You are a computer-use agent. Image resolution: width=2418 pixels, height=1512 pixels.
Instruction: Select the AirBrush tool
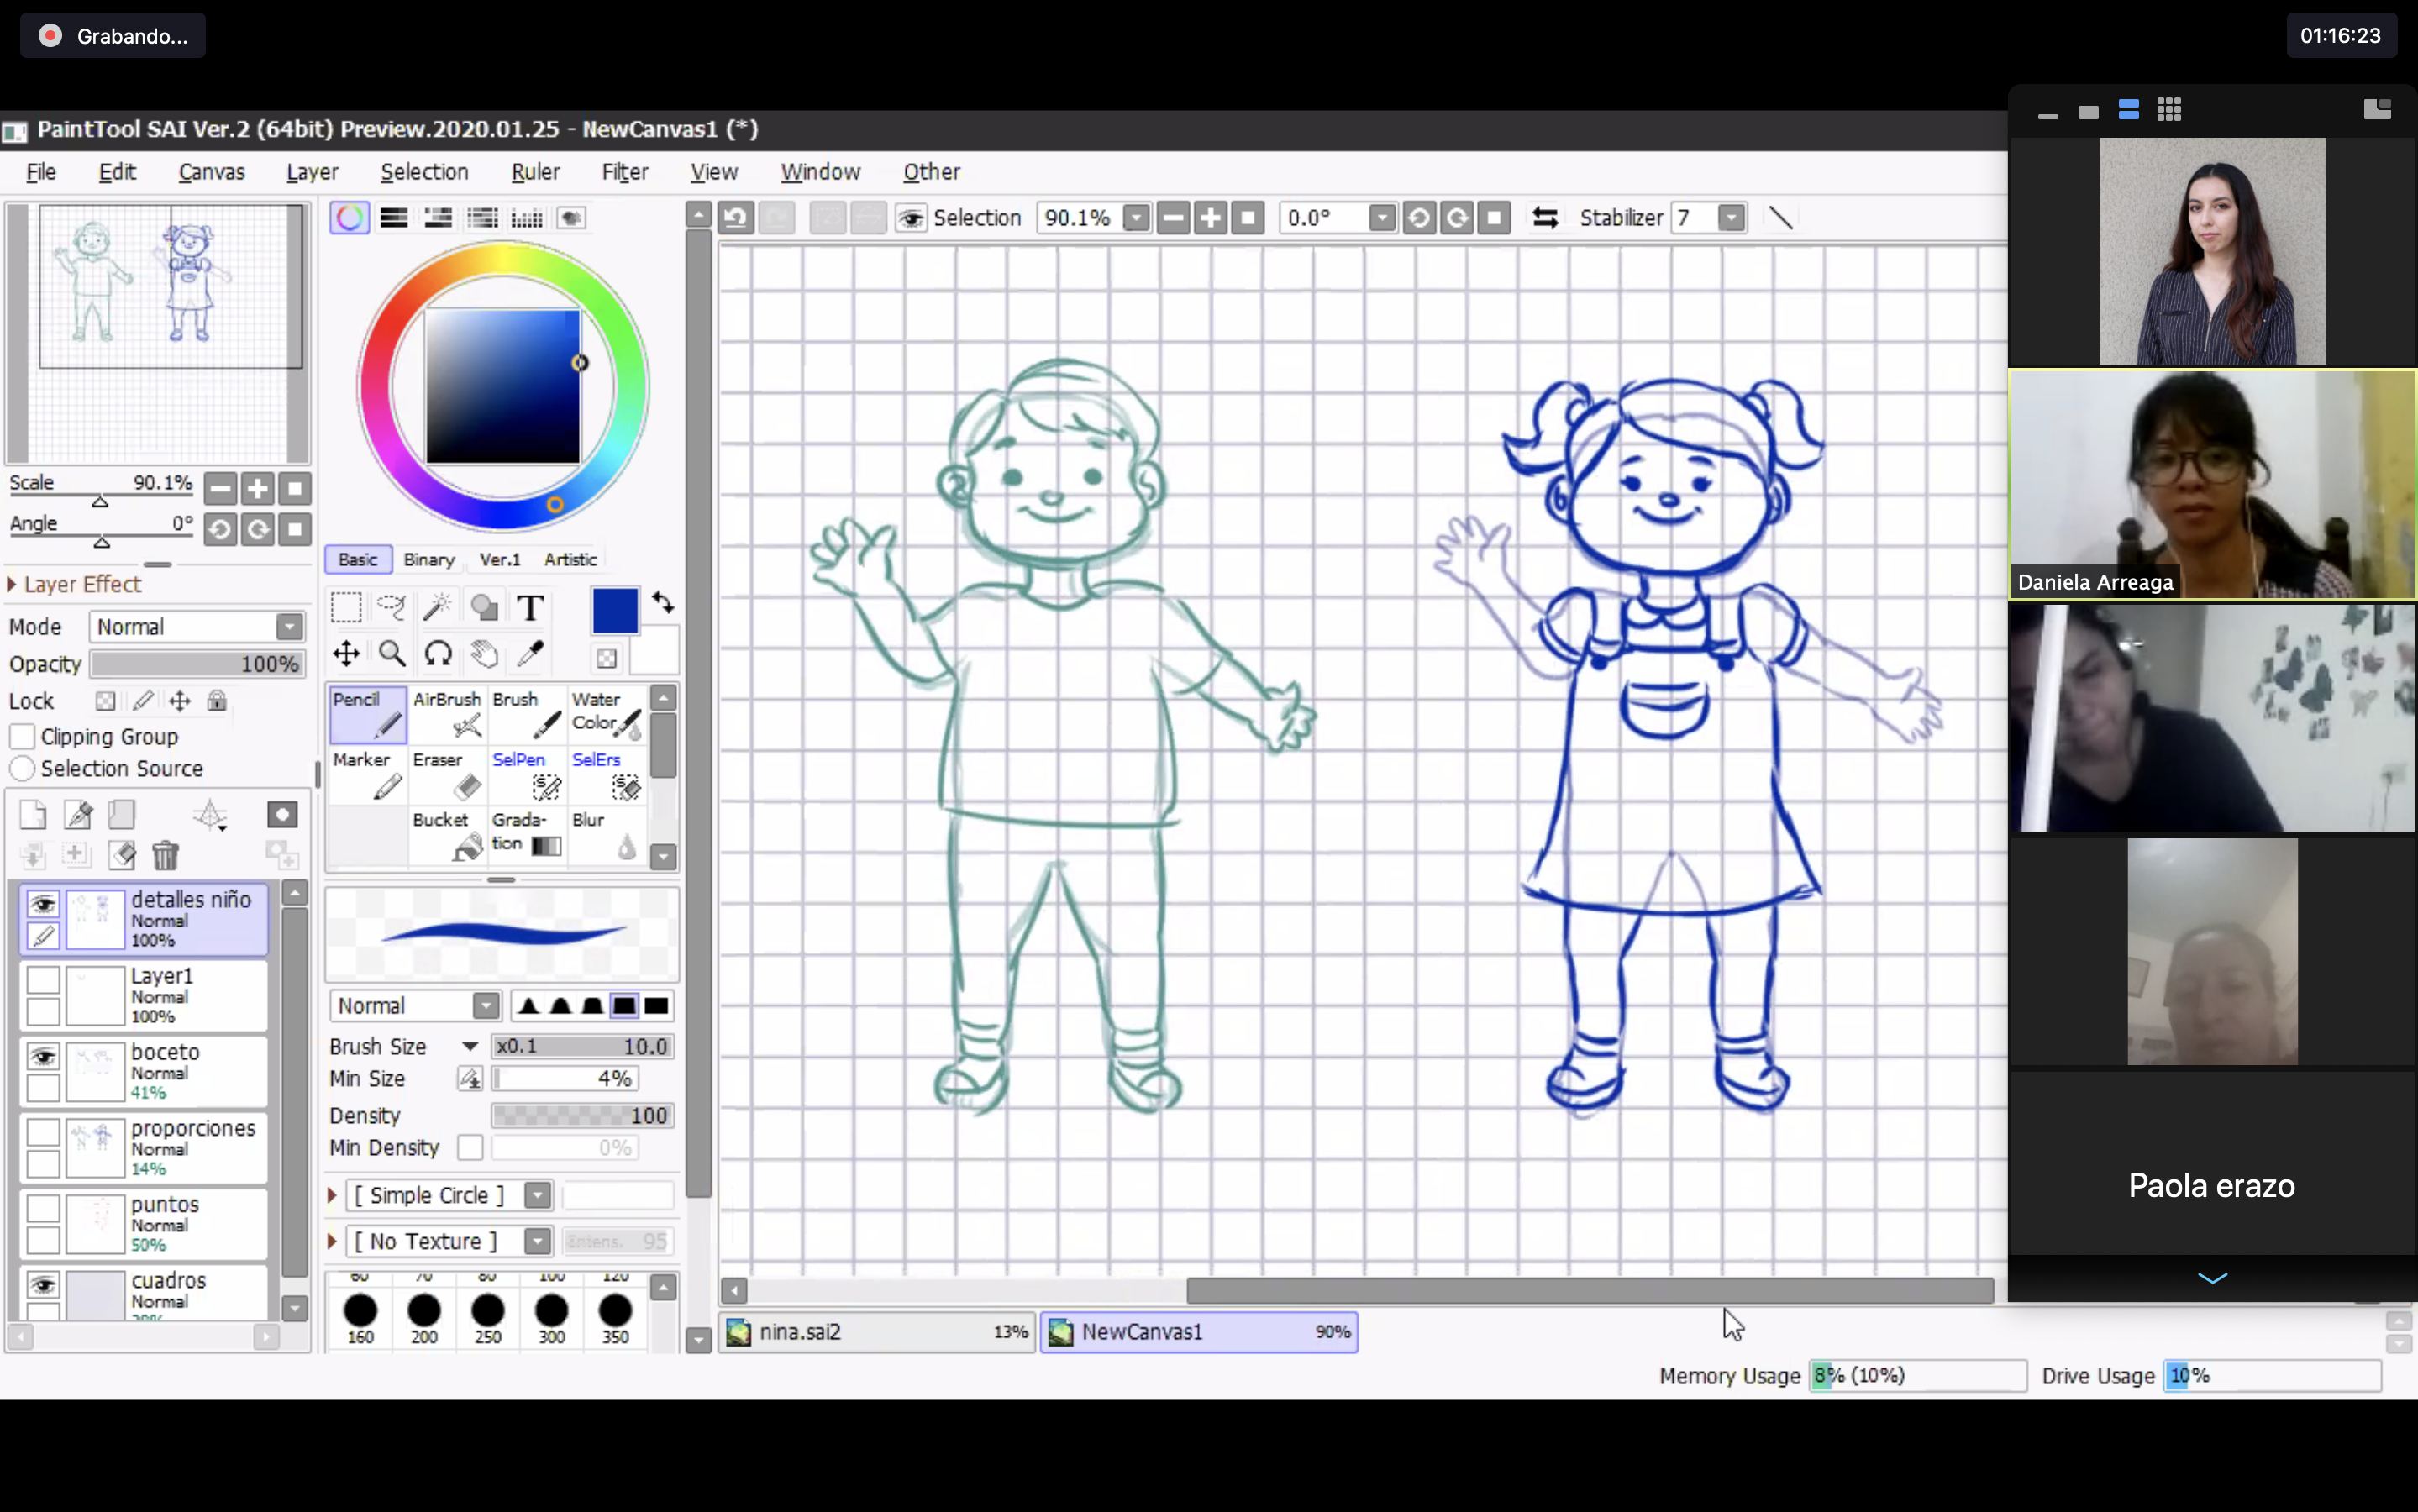447,714
